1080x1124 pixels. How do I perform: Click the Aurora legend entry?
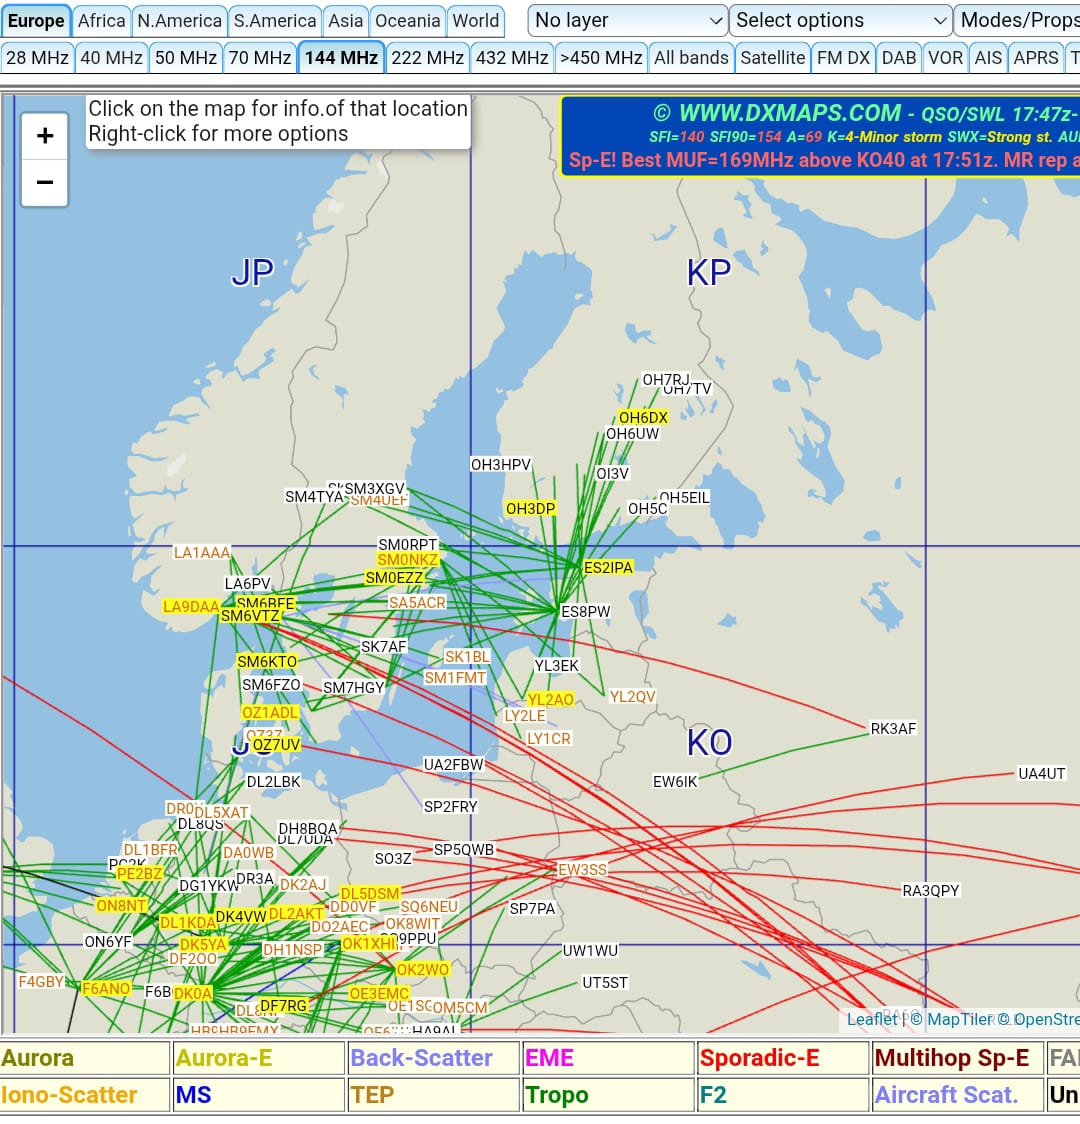85,1058
